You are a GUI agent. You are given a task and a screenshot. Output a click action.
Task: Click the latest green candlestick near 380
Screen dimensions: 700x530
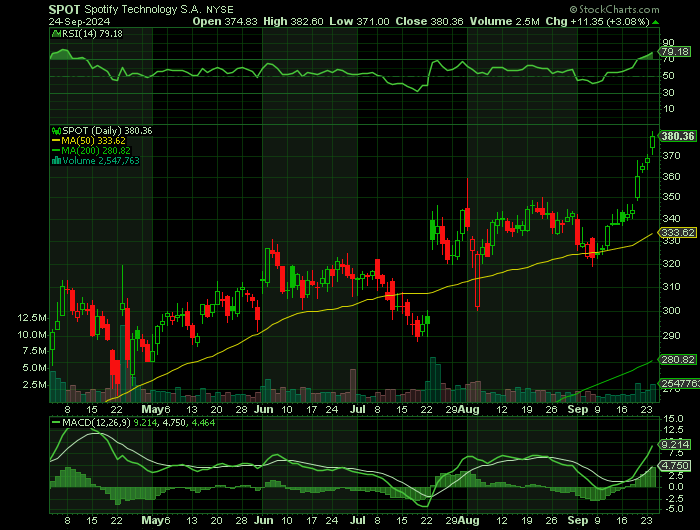click(653, 142)
